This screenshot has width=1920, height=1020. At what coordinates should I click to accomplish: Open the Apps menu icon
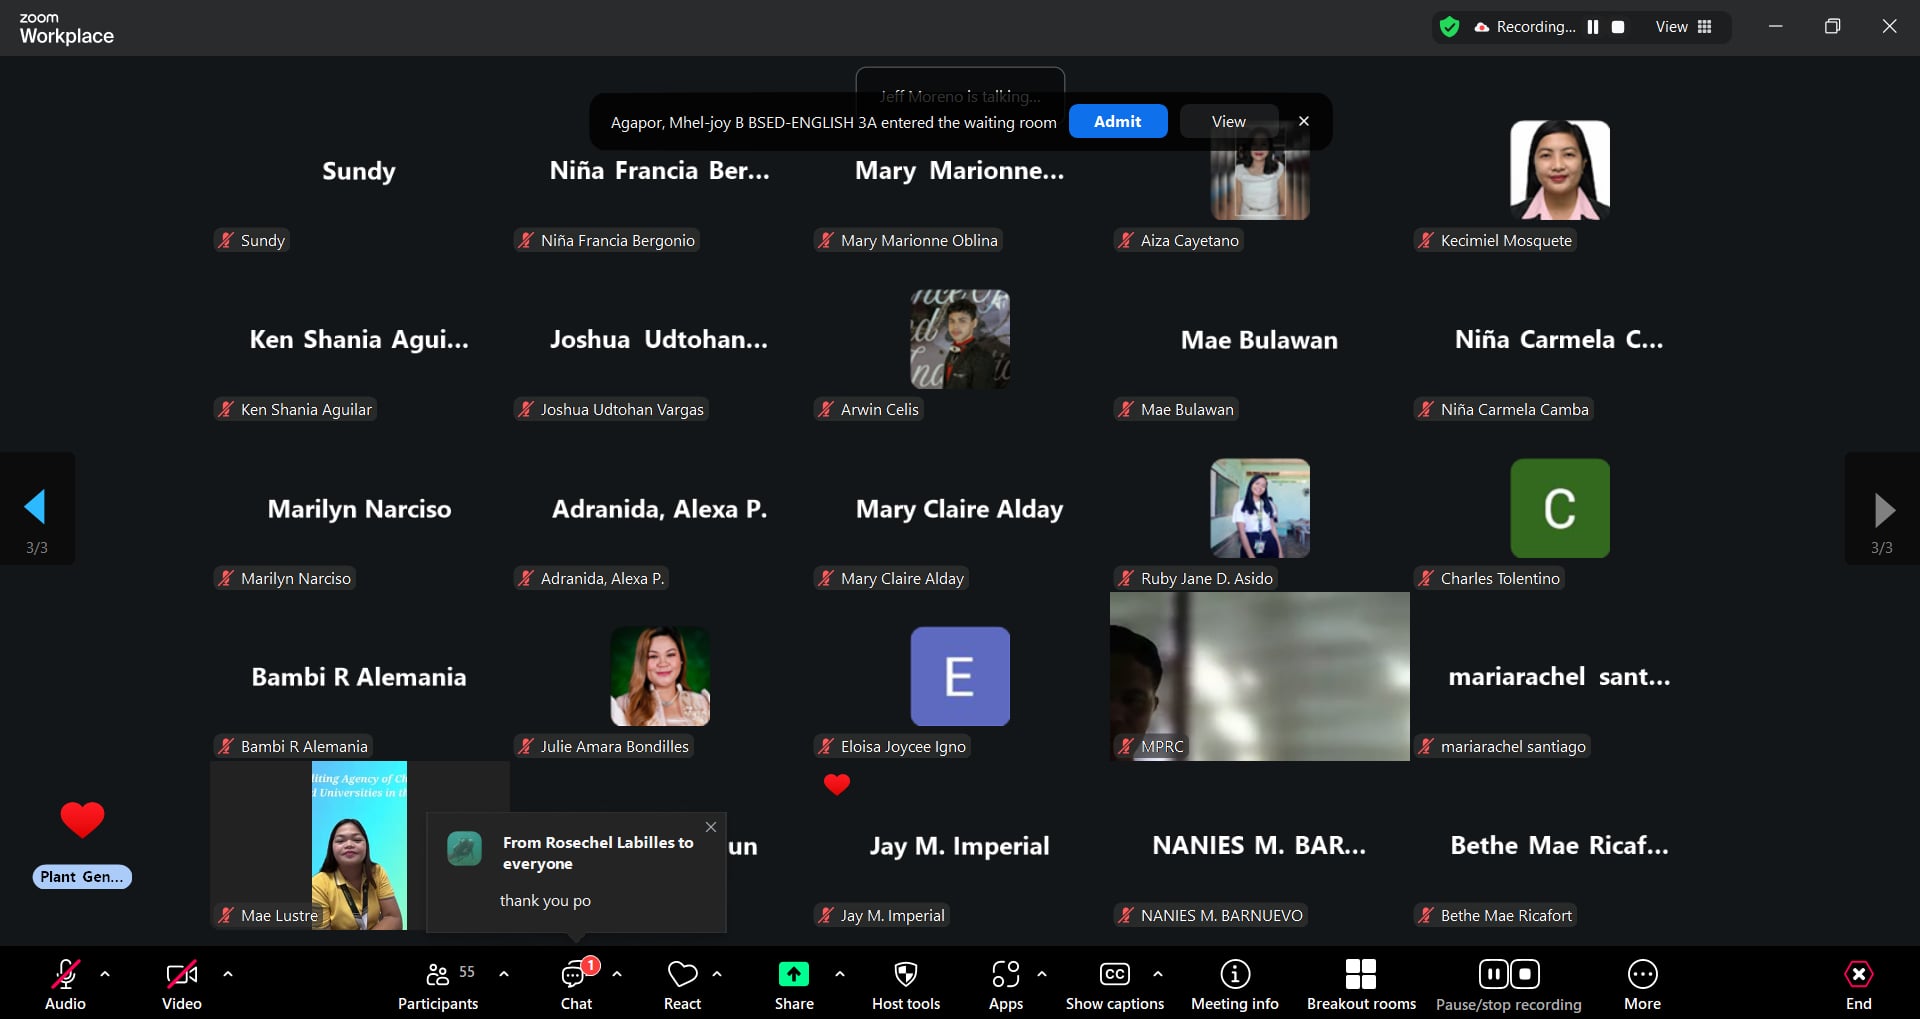(x=1005, y=985)
